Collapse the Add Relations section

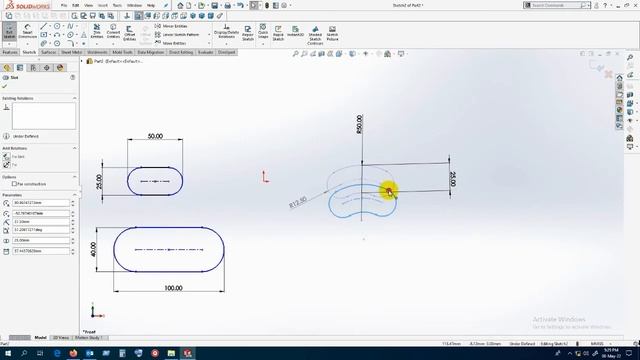(x=74, y=149)
